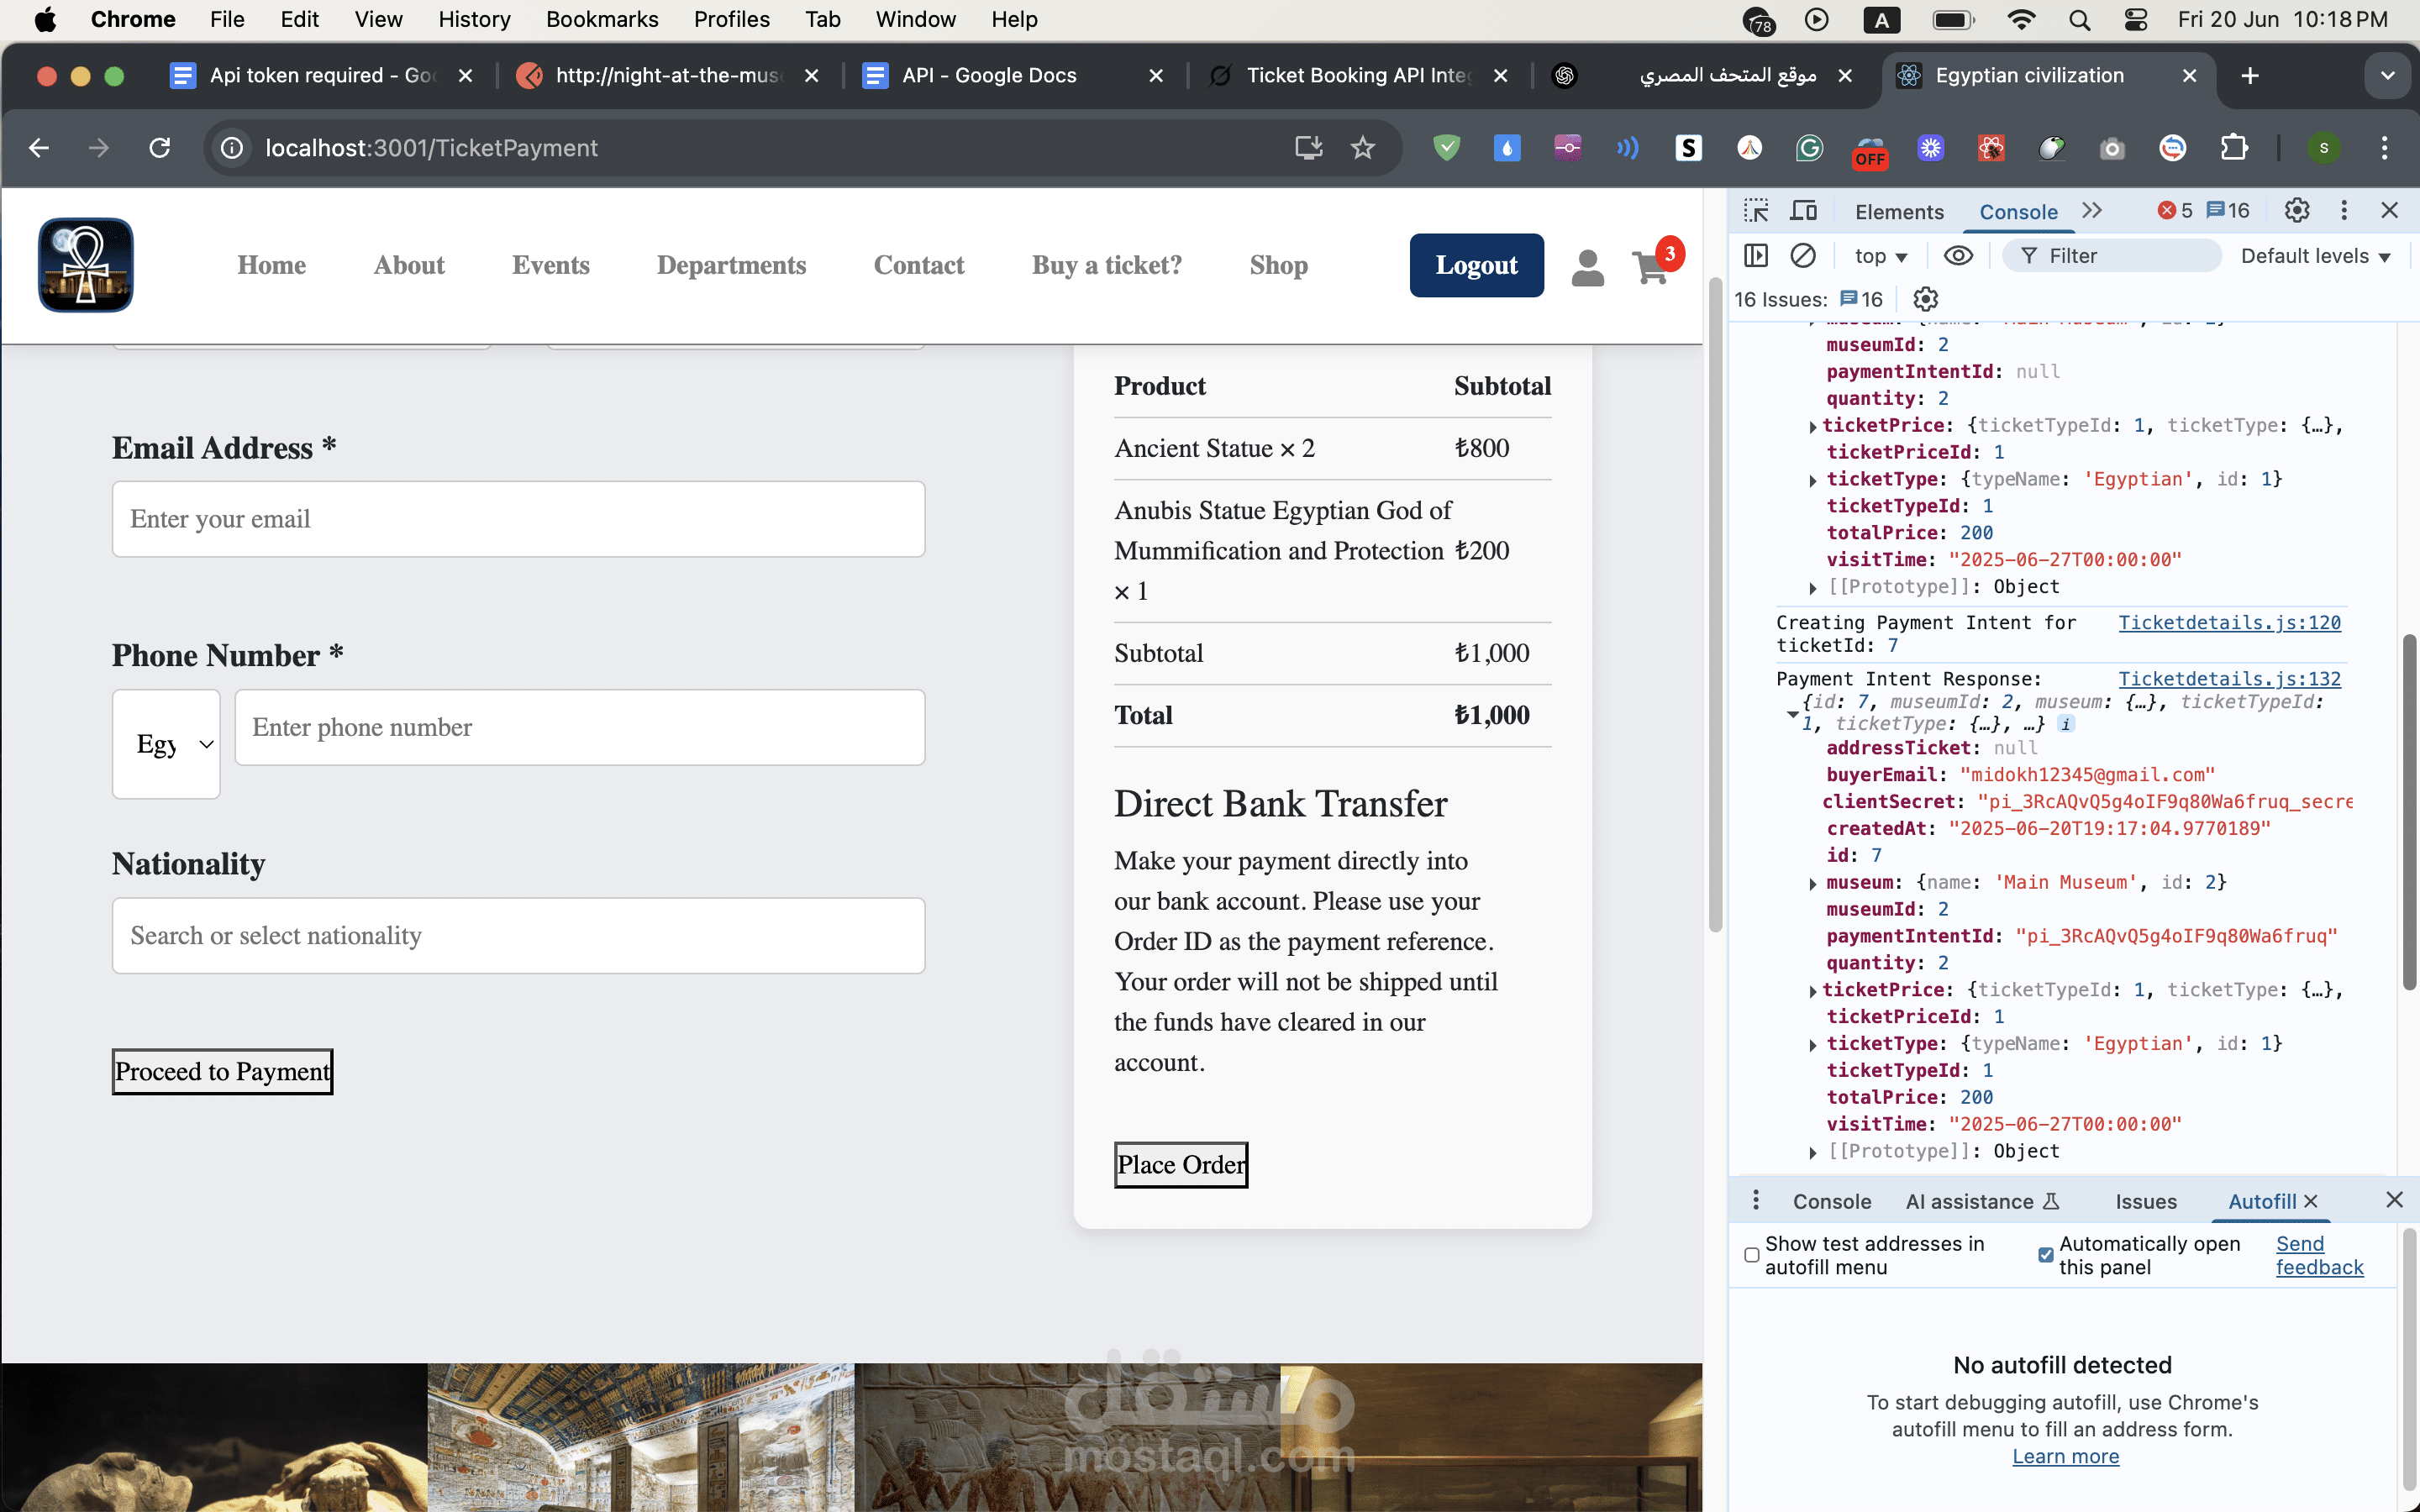Enable Show test addresses in autofill menu
The height and width of the screenshot is (1512, 2420).
click(x=1751, y=1255)
